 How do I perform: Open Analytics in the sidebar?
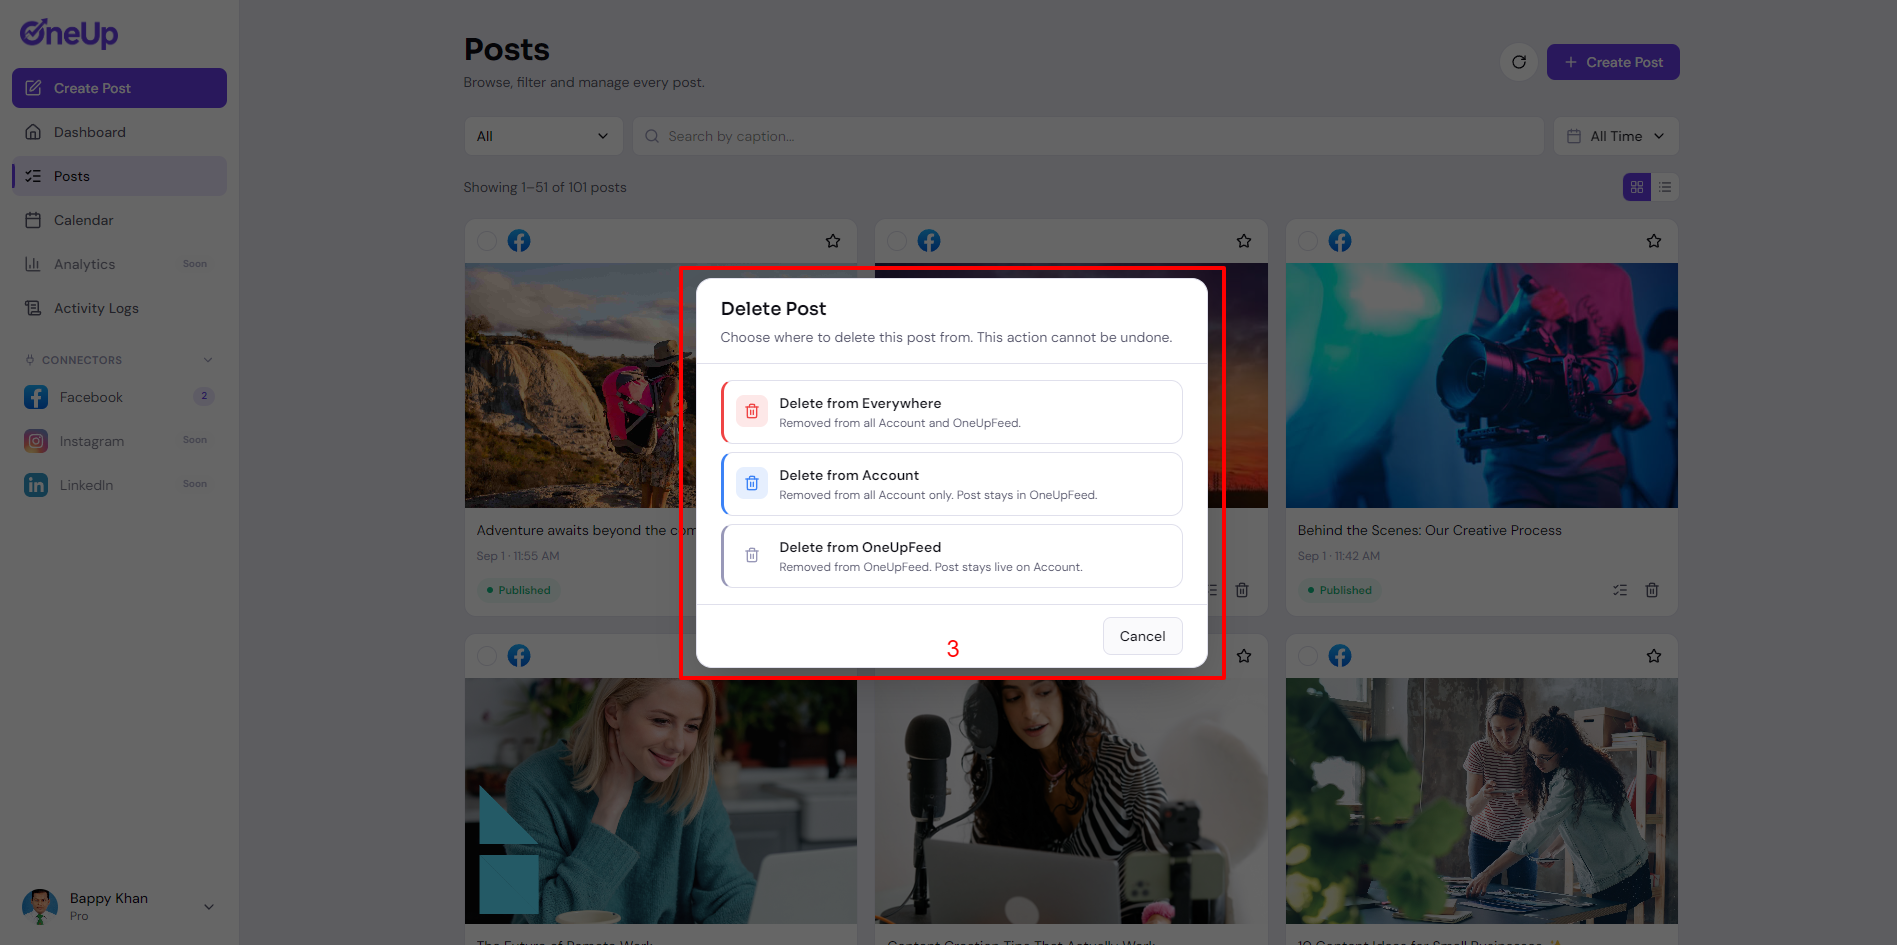119,264
